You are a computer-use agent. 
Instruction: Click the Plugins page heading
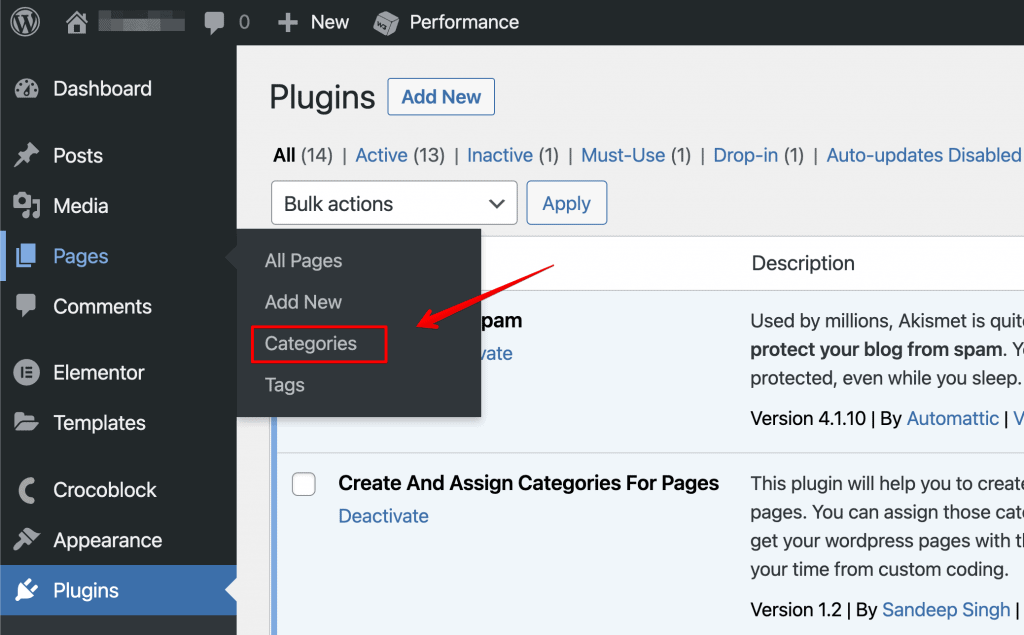pyautogui.click(x=323, y=97)
